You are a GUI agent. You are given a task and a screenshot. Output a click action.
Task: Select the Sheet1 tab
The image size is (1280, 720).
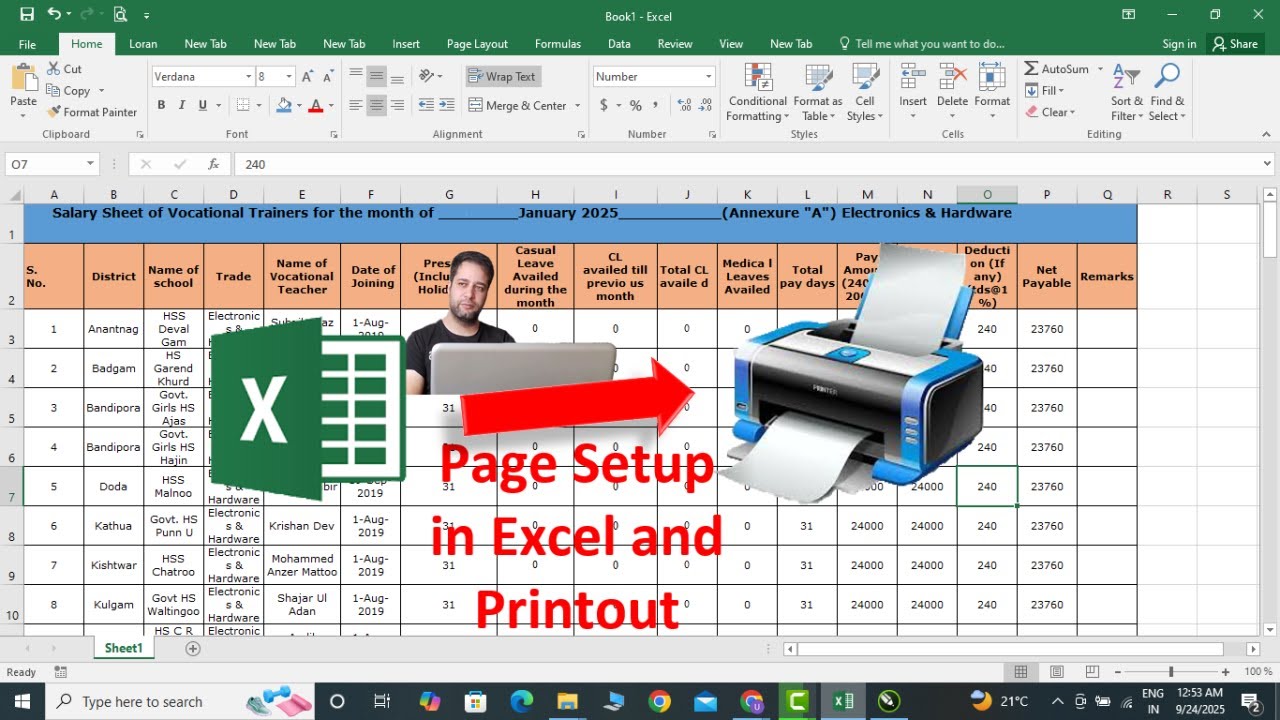point(124,648)
